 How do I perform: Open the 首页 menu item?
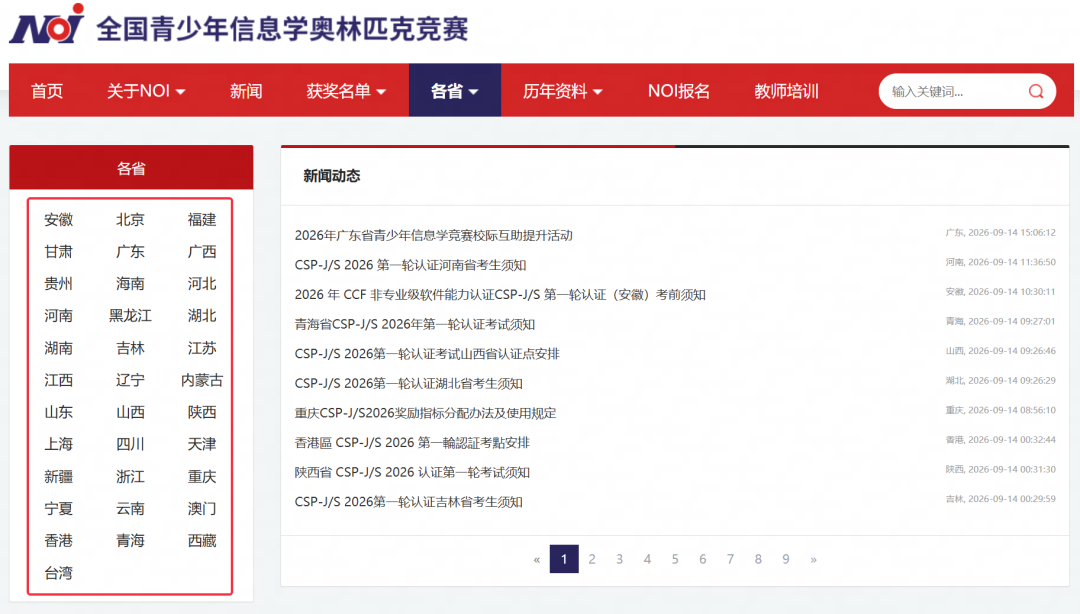point(47,91)
